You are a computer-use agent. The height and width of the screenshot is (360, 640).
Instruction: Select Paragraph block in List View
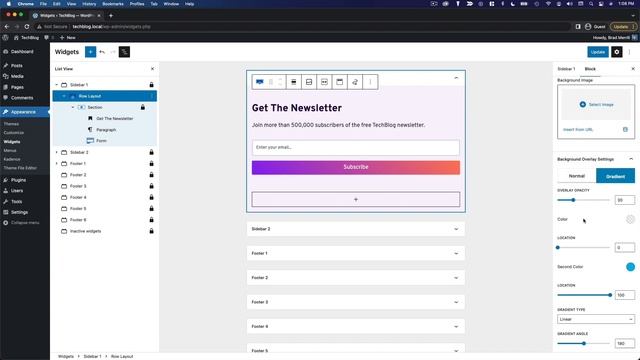click(x=106, y=130)
